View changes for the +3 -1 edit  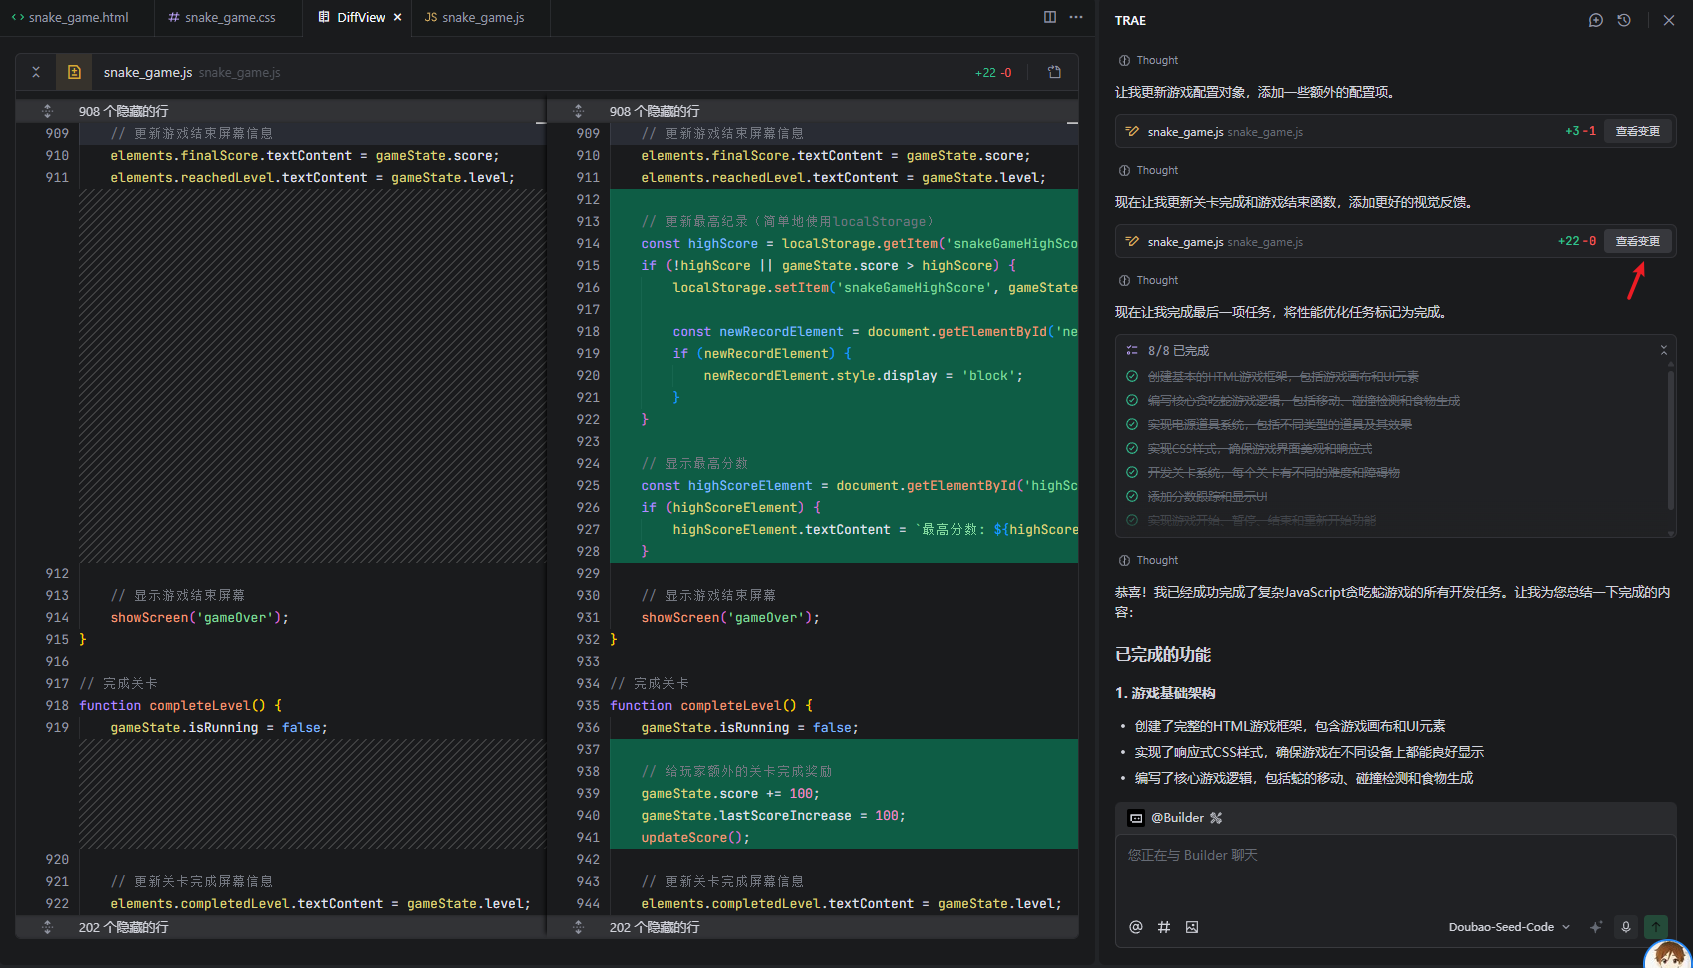tap(1637, 131)
